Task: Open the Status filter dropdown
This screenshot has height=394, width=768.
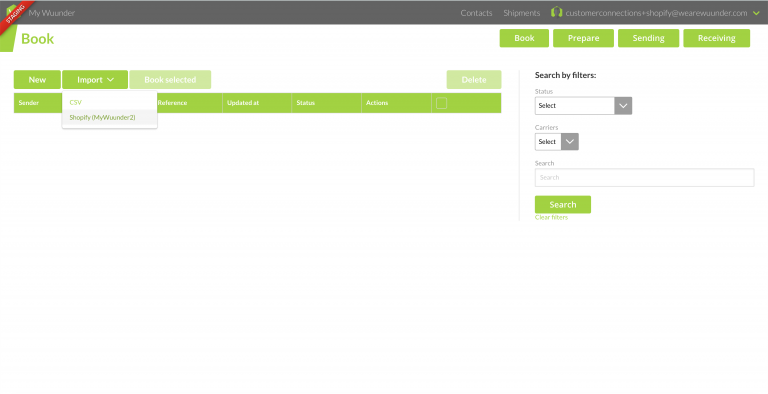Action: click(583, 105)
